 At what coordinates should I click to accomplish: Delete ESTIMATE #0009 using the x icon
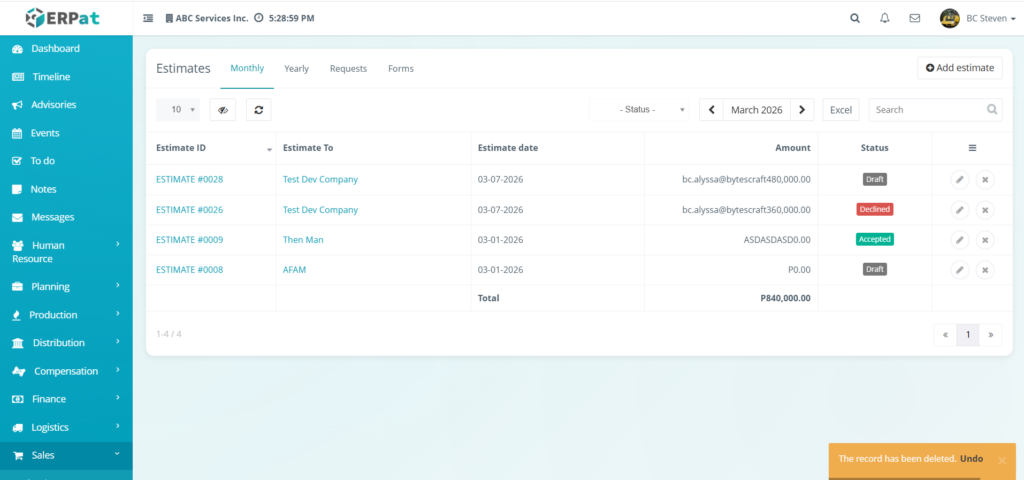click(985, 240)
